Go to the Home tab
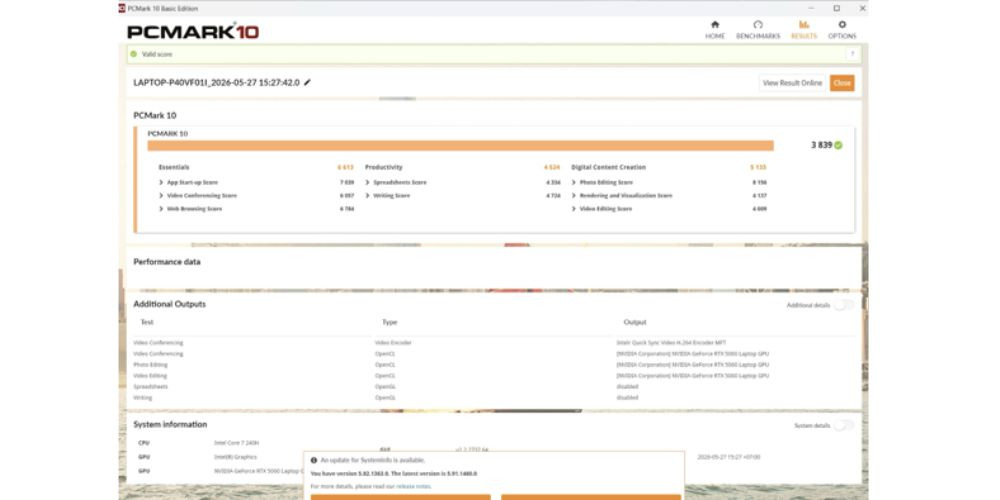 [x=714, y=30]
